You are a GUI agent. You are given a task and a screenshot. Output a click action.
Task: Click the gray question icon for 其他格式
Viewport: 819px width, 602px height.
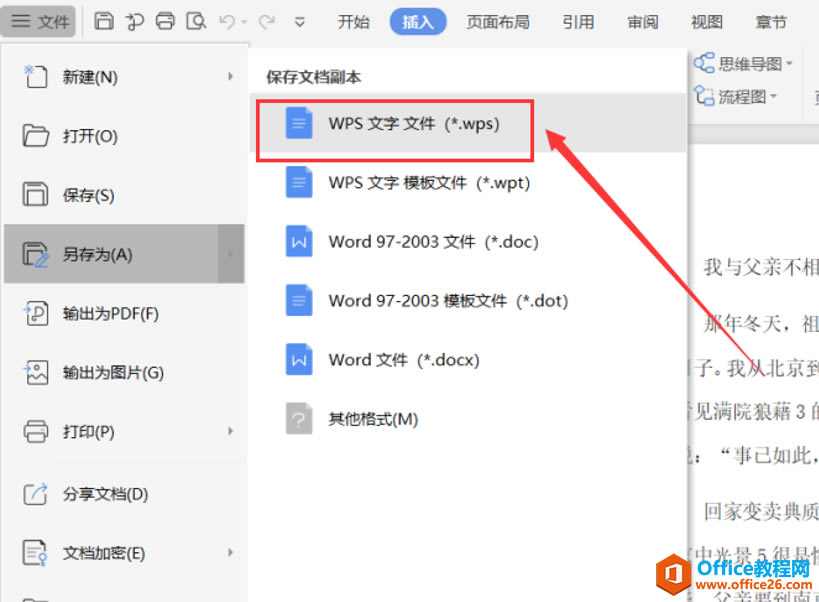[299, 418]
